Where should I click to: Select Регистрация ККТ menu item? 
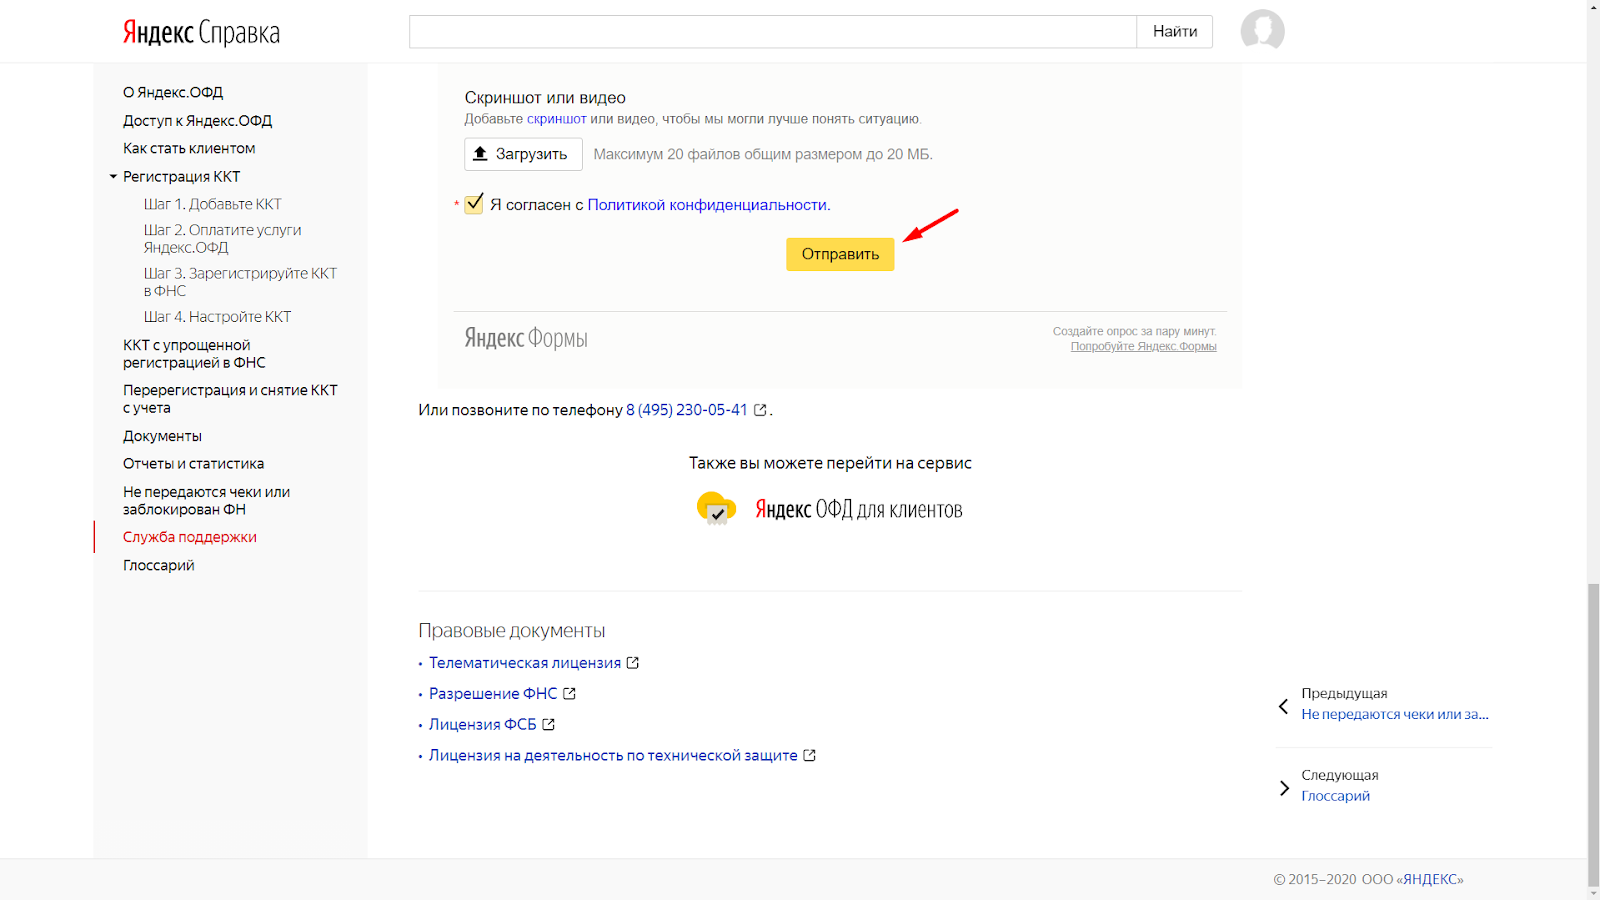tap(182, 177)
